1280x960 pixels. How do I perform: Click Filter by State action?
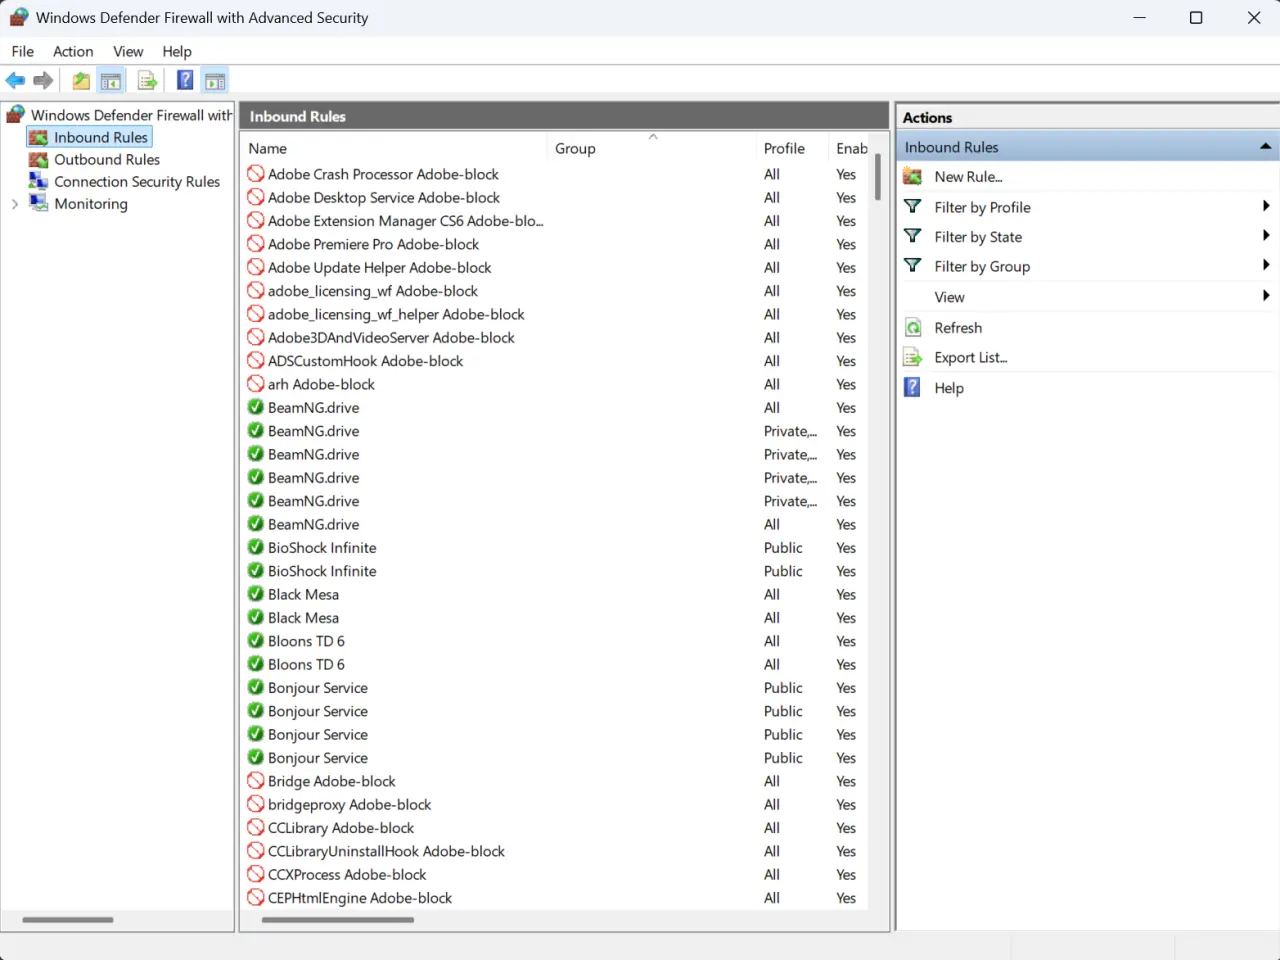pyautogui.click(x=978, y=237)
